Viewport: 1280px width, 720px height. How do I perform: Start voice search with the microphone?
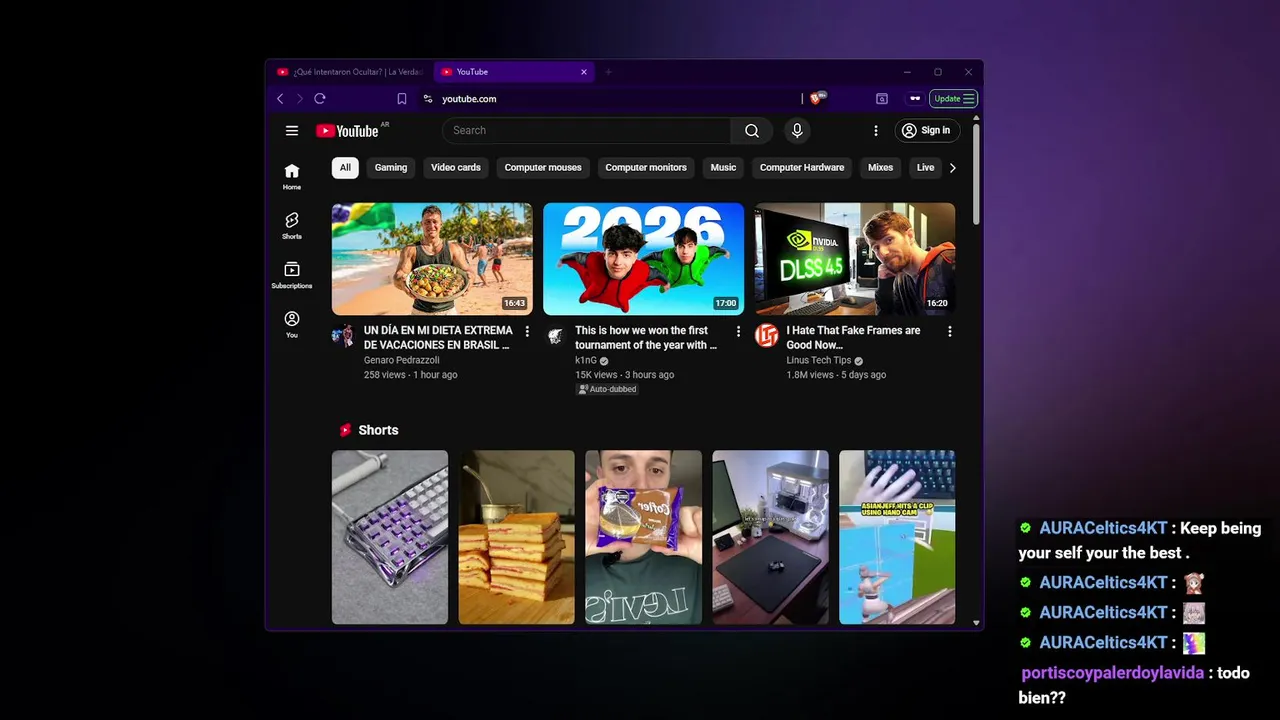point(797,130)
